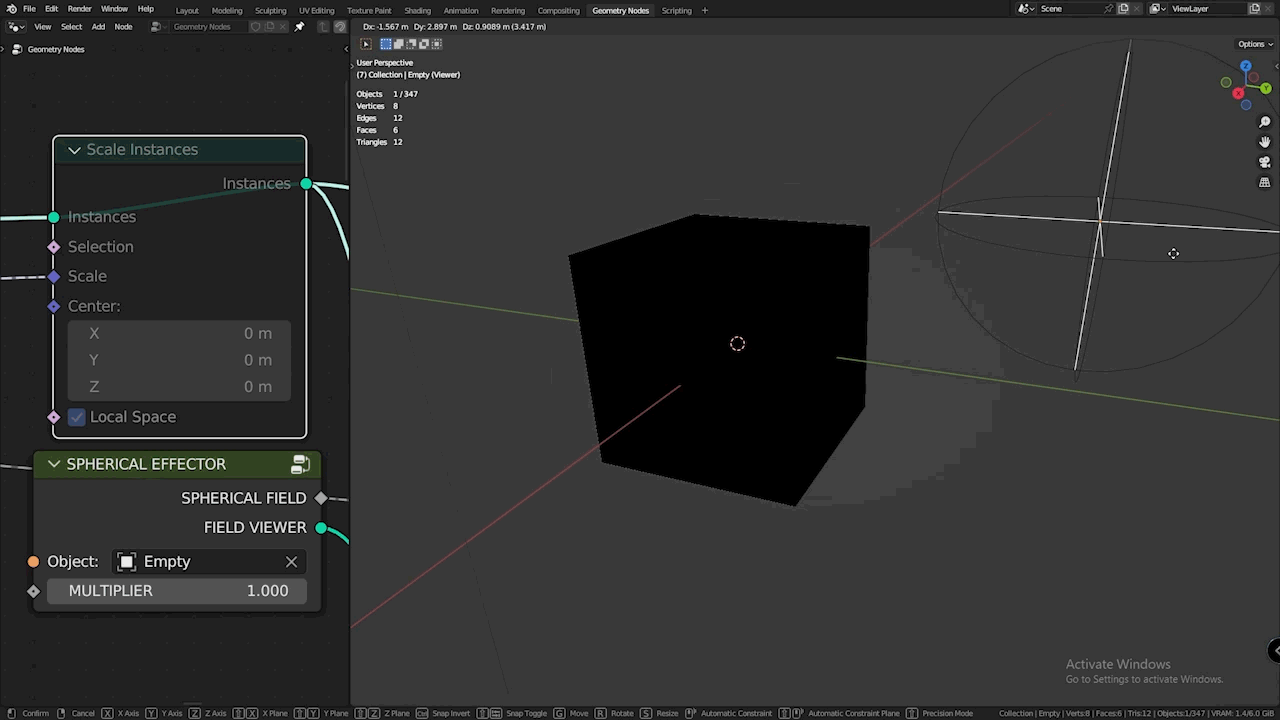Toggle the camera view icon
Screen dimensions: 1280x720
tap(1265, 162)
